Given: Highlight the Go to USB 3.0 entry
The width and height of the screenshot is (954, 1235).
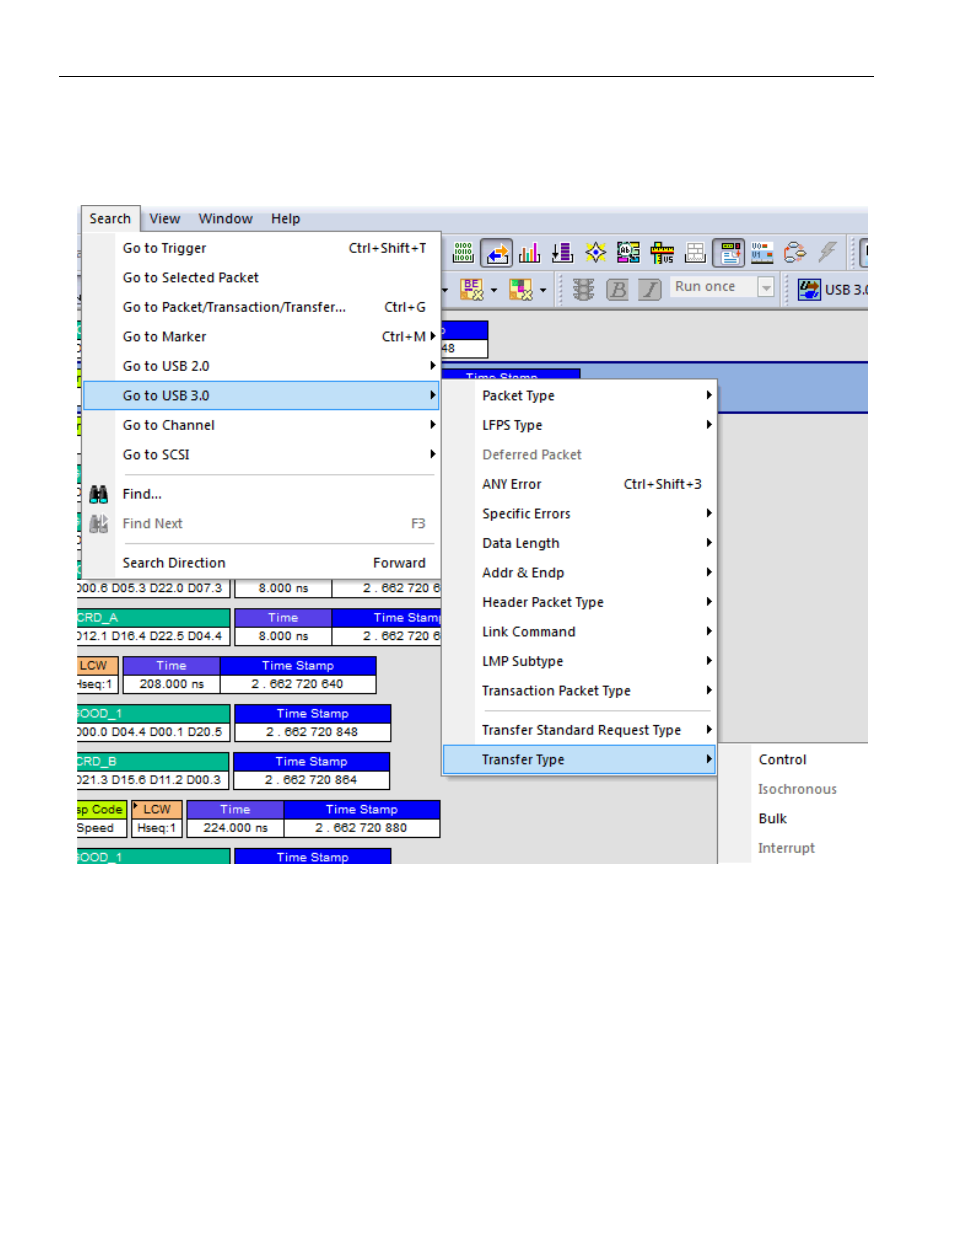Looking at the screenshot, I should click(261, 395).
